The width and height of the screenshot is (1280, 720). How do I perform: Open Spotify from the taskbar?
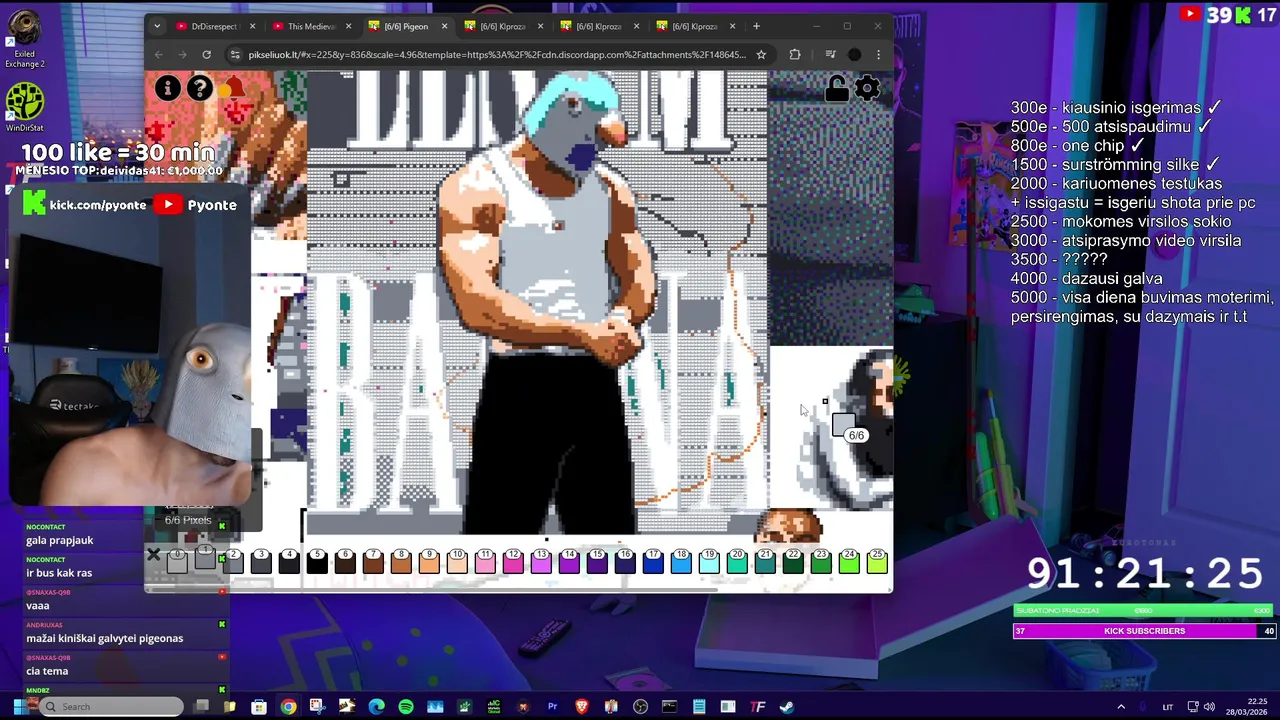click(x=405, y=707)
